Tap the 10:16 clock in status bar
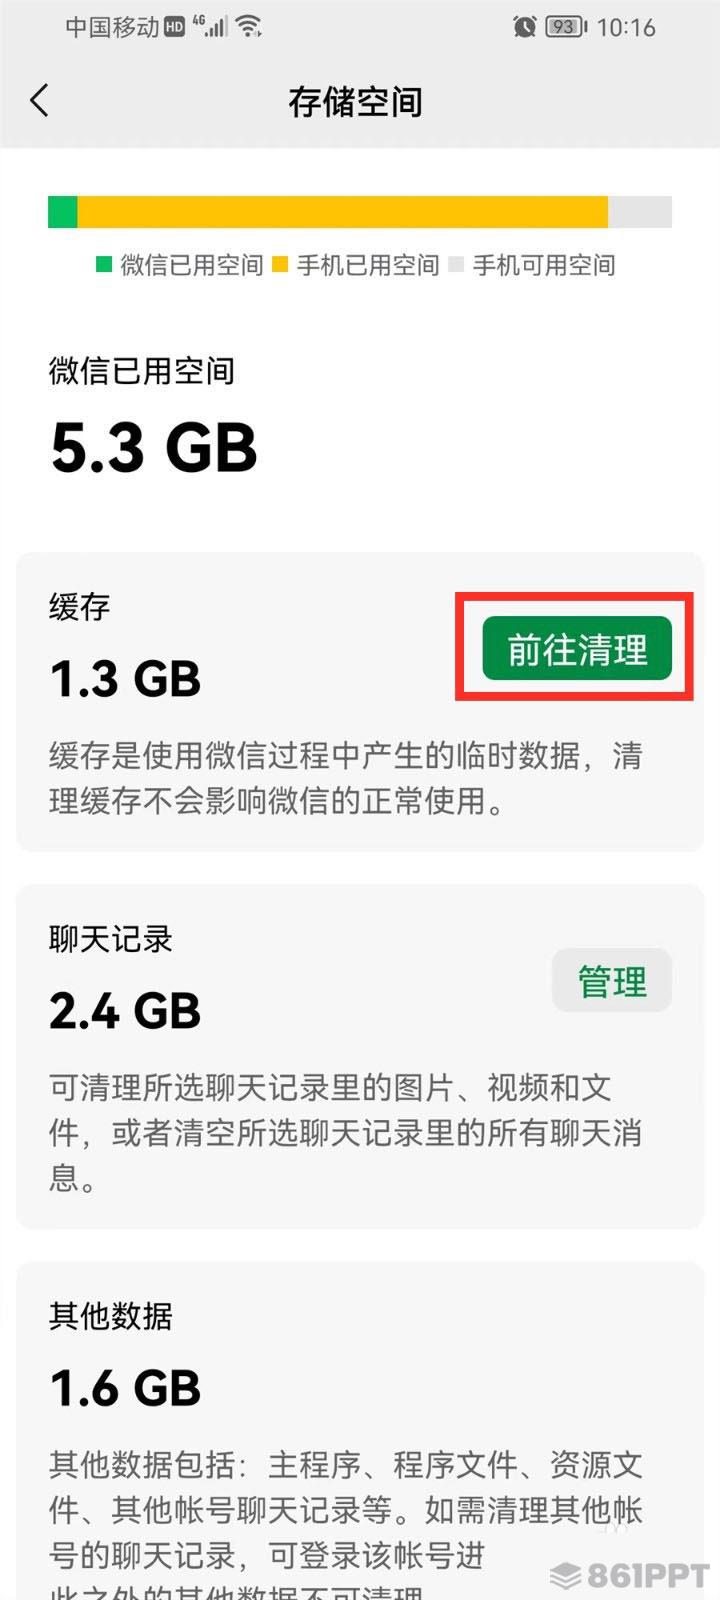Image resolution: width=720 pixels, height=1600 pixels. [x=626, y=27]
